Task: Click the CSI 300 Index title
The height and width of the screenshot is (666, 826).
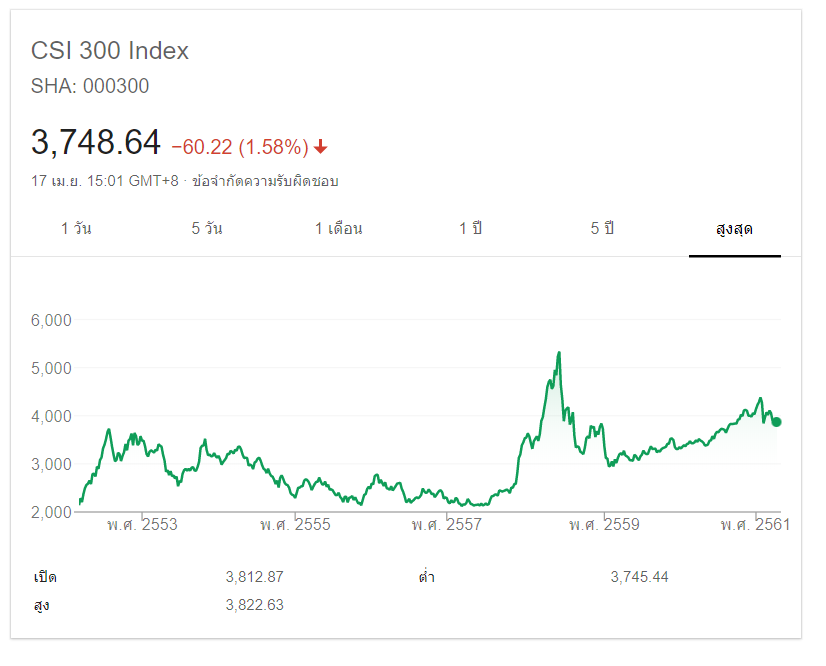Action: coord(110,51)
